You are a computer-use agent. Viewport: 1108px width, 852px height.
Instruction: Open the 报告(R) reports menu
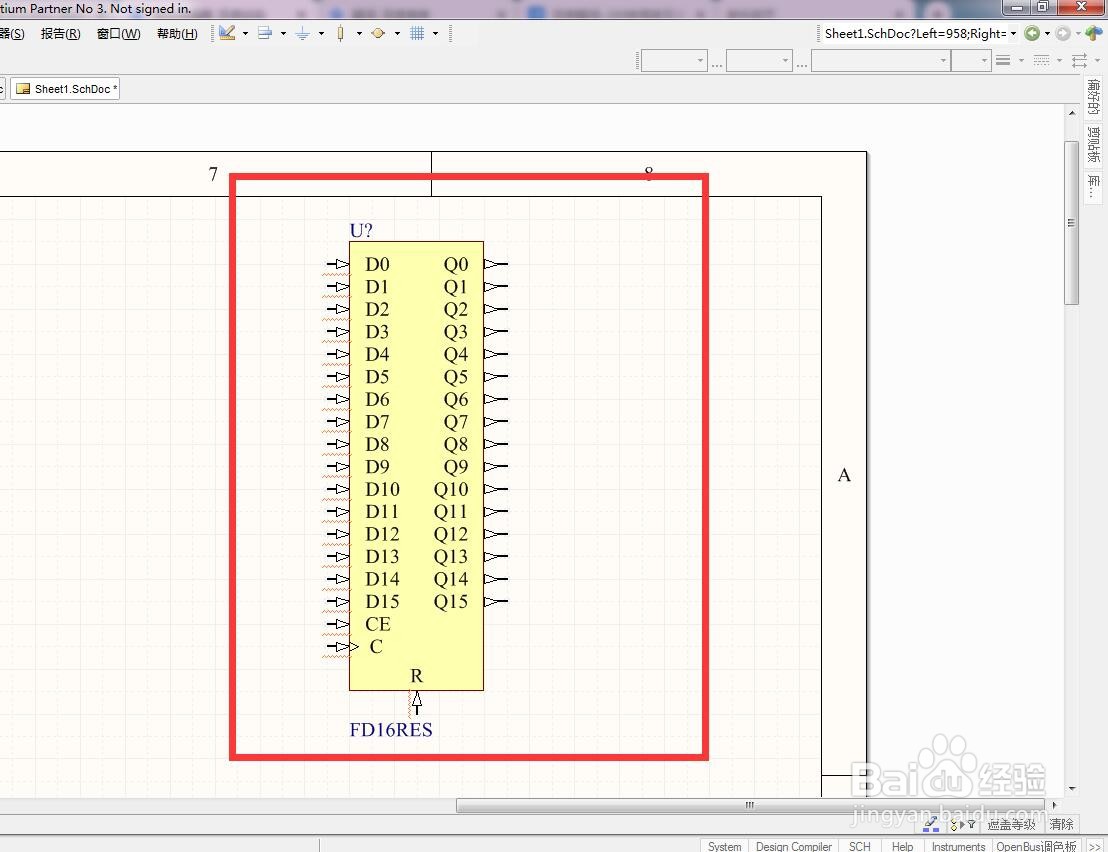click(61, 34)
